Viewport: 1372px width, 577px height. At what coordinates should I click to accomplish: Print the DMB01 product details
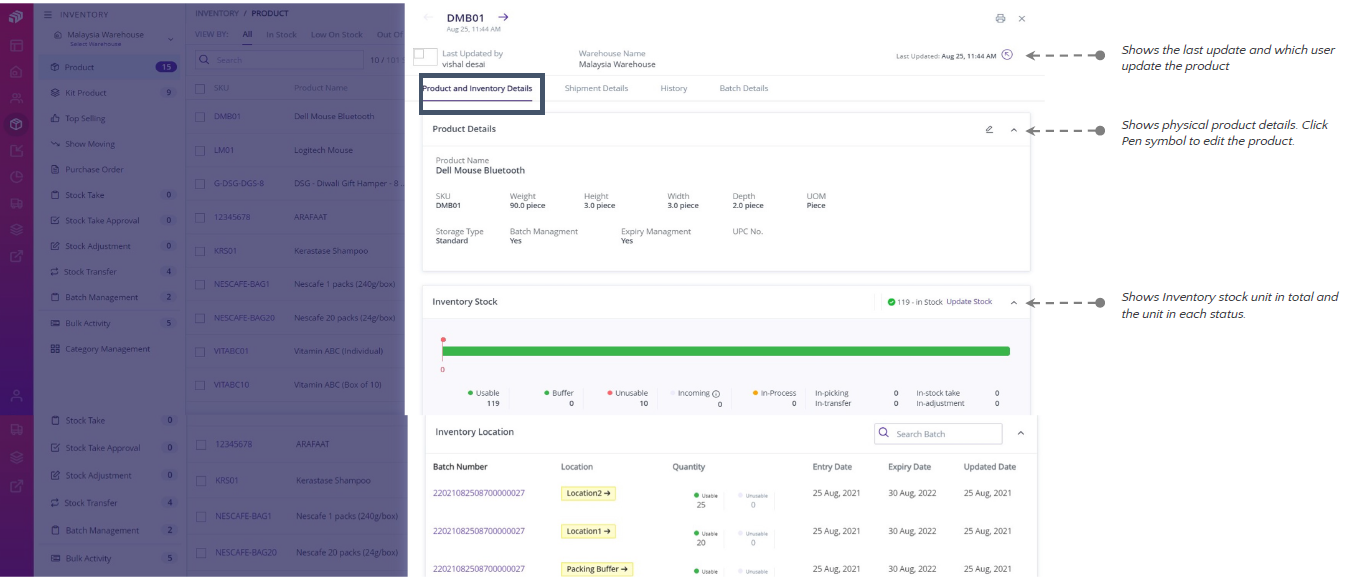(1000, 18)
